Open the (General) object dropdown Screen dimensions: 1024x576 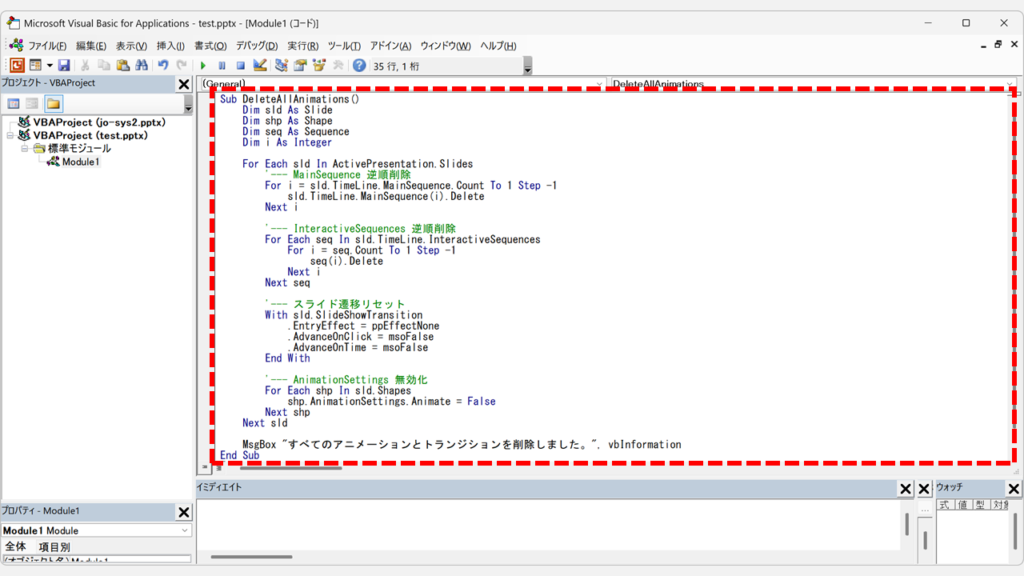tap(599, 84)
